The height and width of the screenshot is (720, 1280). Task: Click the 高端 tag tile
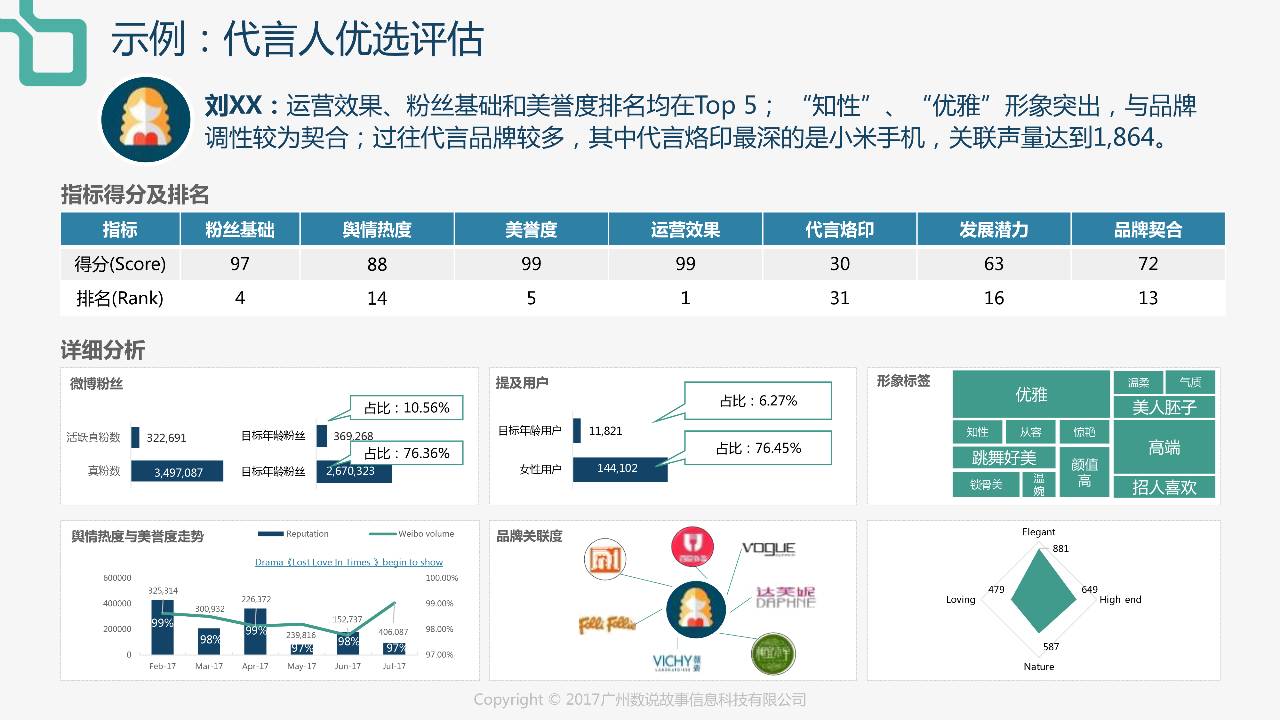[1164, 447]
